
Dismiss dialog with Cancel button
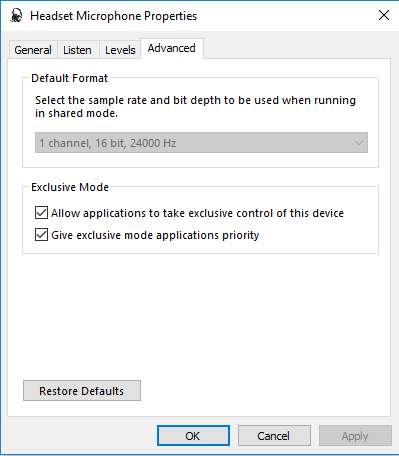point(274,436)
